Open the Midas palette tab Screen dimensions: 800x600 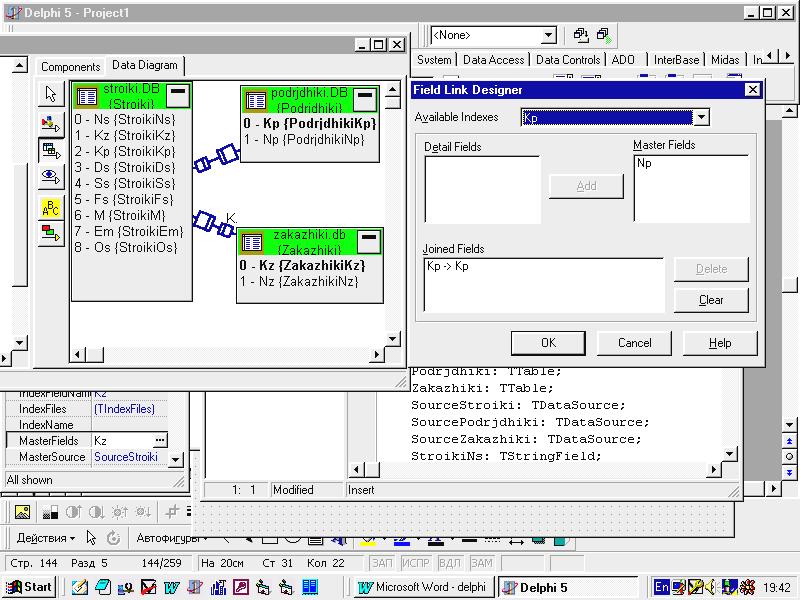click(x=725, y=60)
